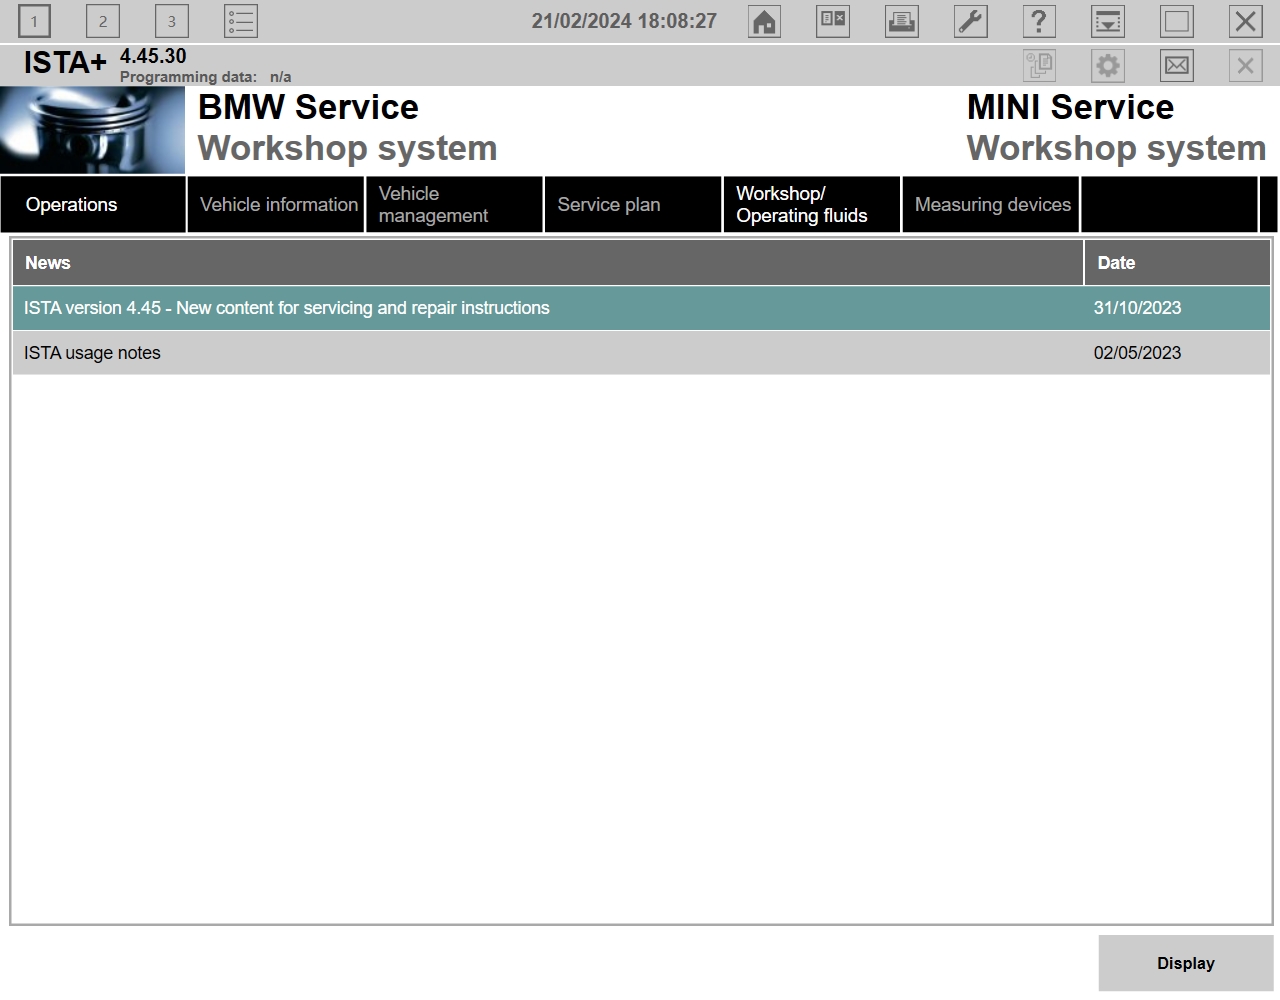Click the minimize-to-tray arrow icon
Screen dimensions: 1280x1000
(x=1108, y=20)
